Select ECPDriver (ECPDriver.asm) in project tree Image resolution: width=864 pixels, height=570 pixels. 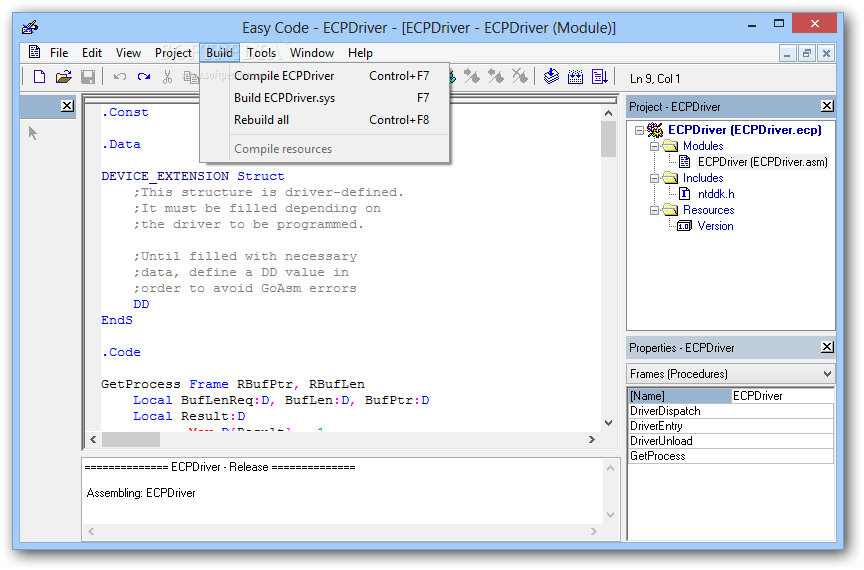763,162
